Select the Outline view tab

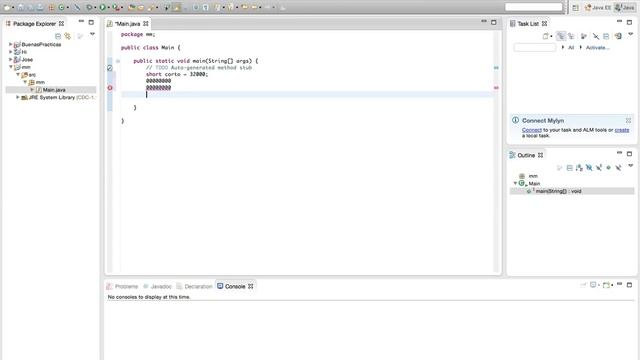[526, 155]
